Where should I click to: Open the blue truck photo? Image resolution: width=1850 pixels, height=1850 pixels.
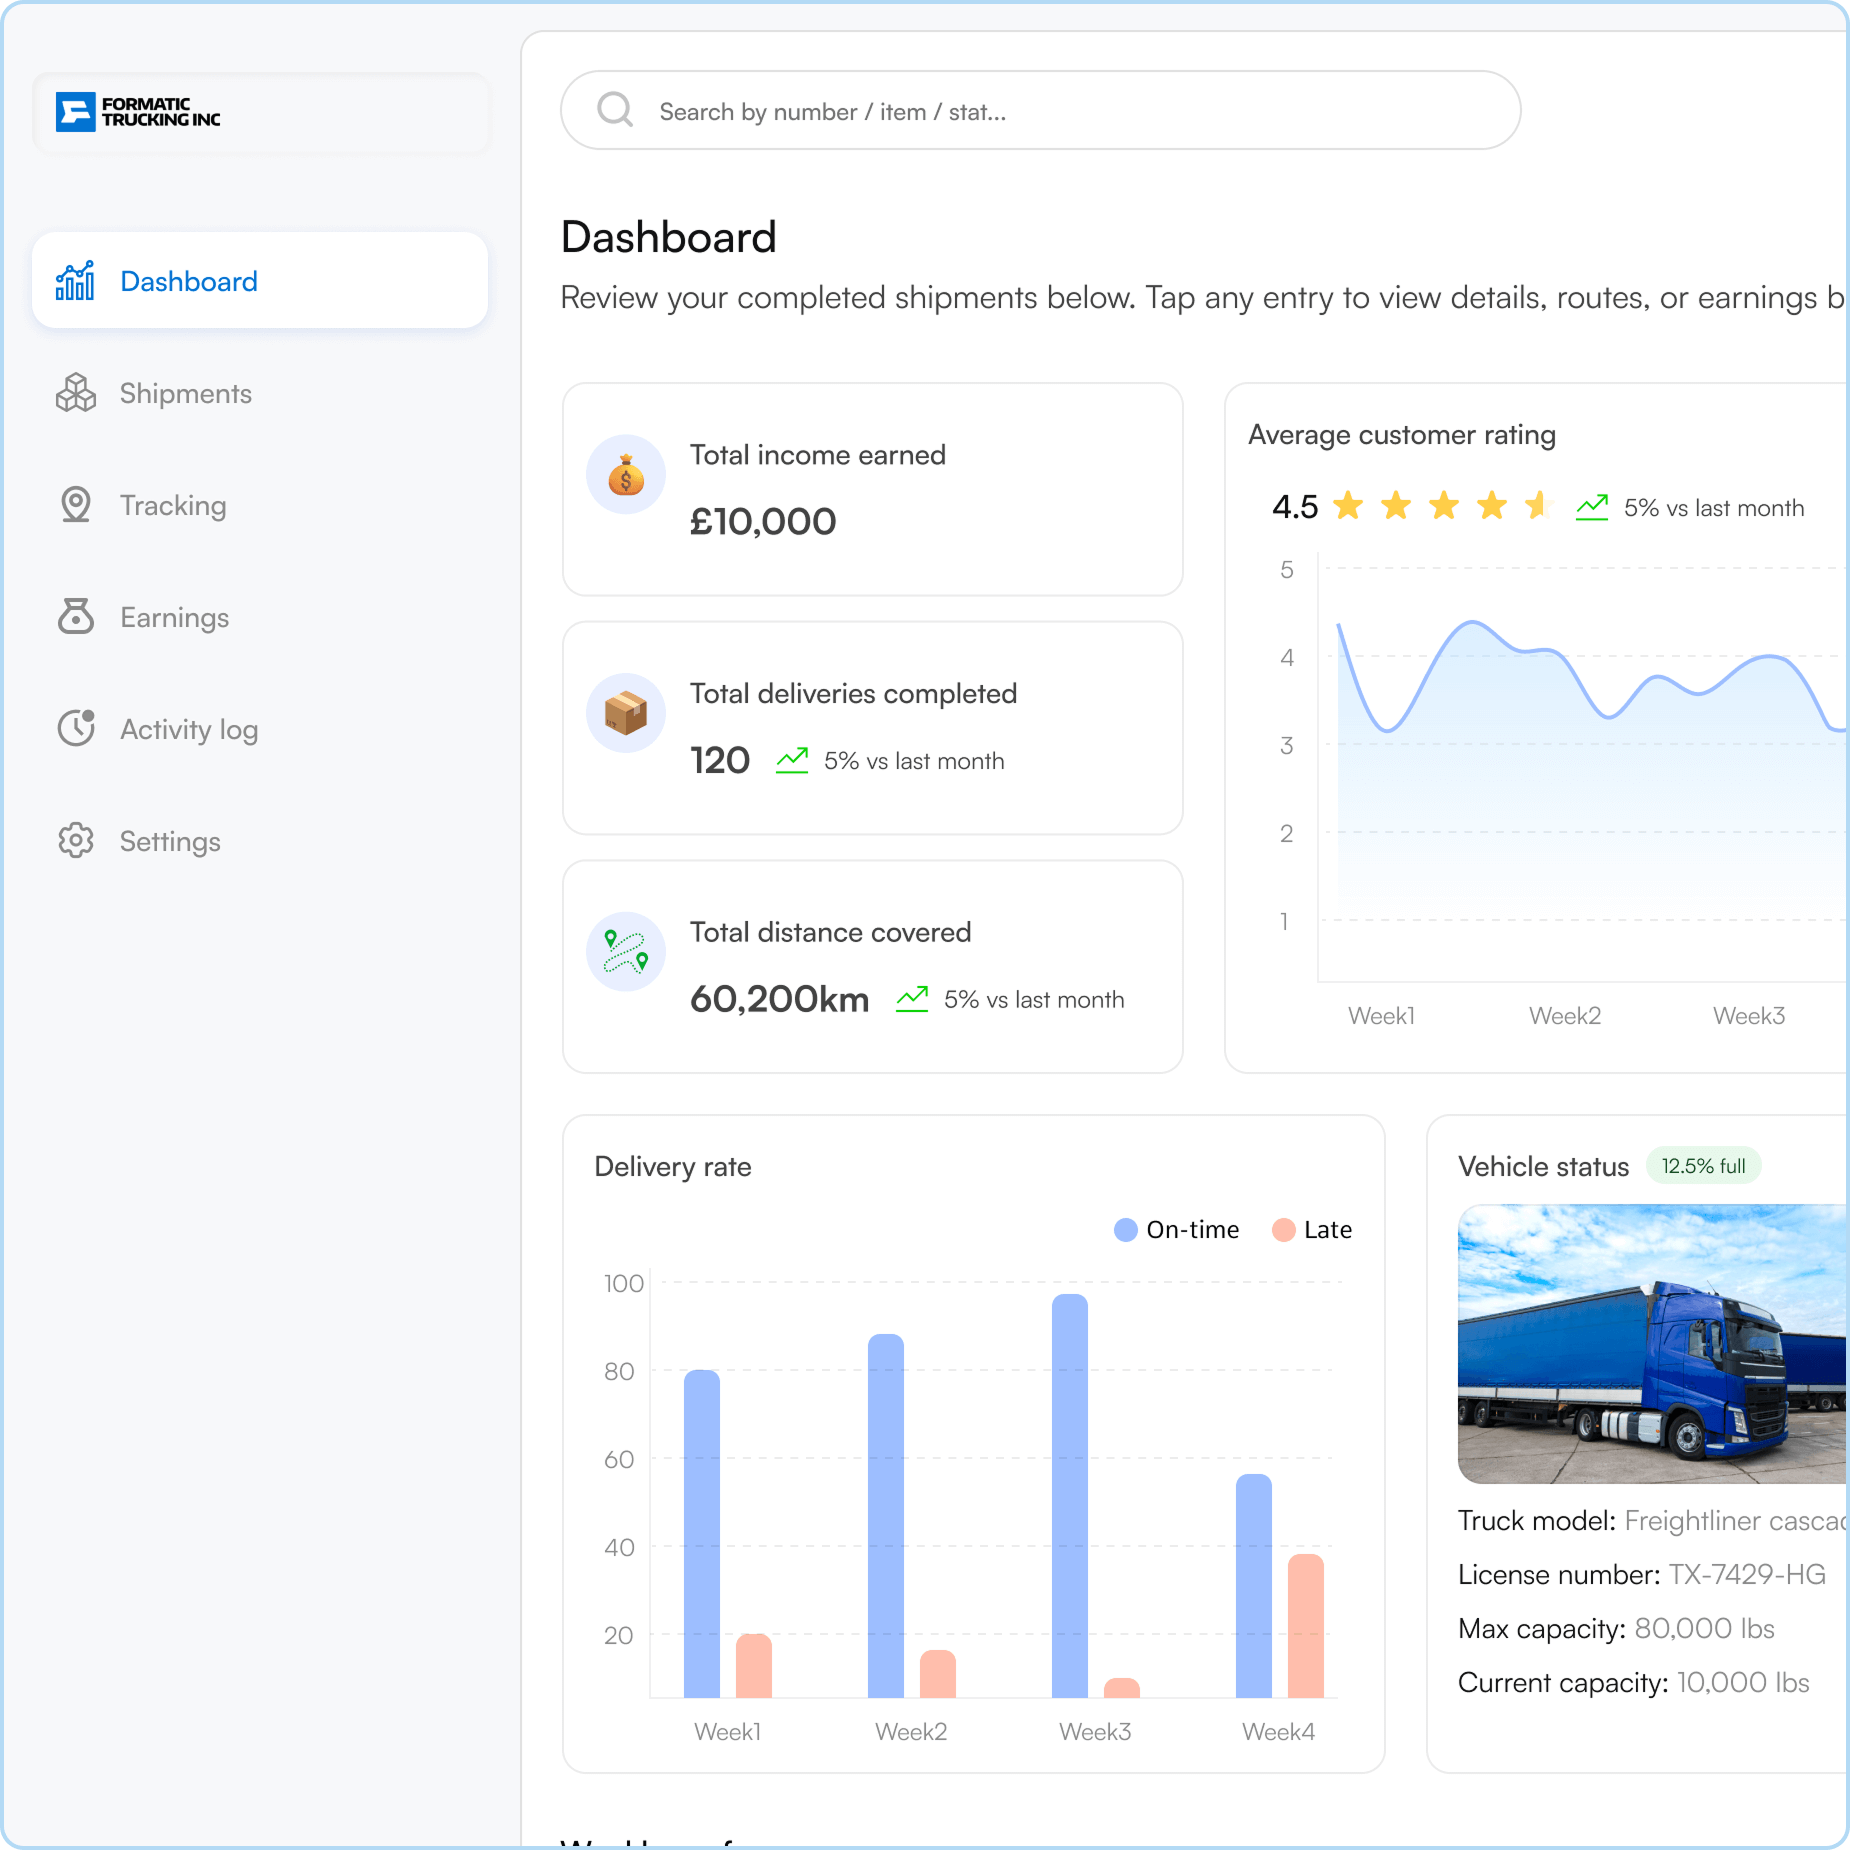click(1650, 1343)
